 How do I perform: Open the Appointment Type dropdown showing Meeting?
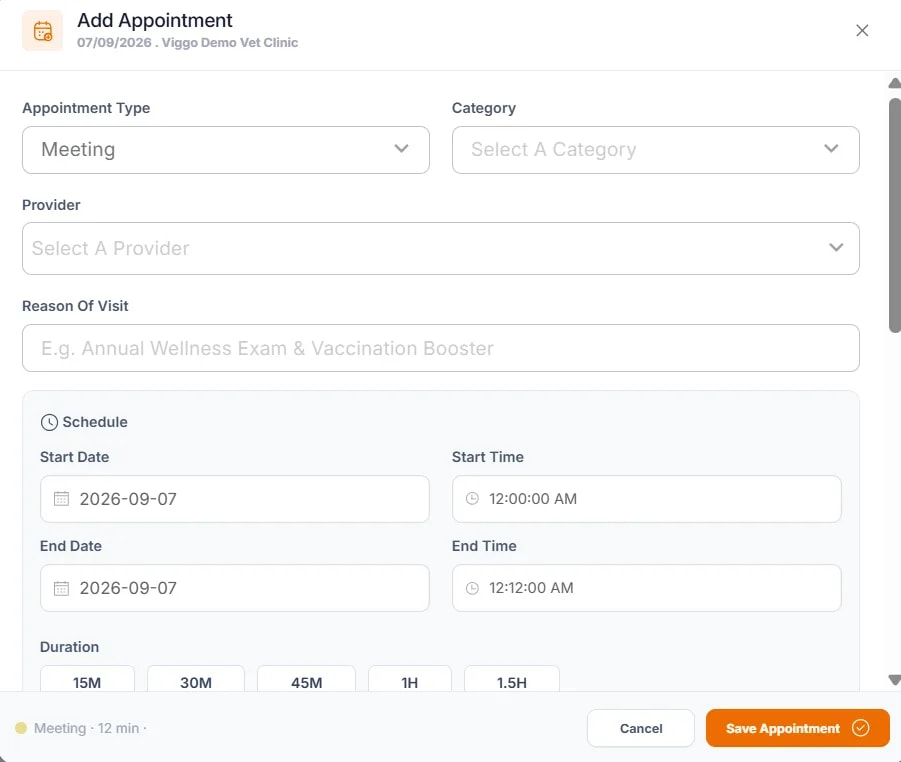[x=226, y=150]
